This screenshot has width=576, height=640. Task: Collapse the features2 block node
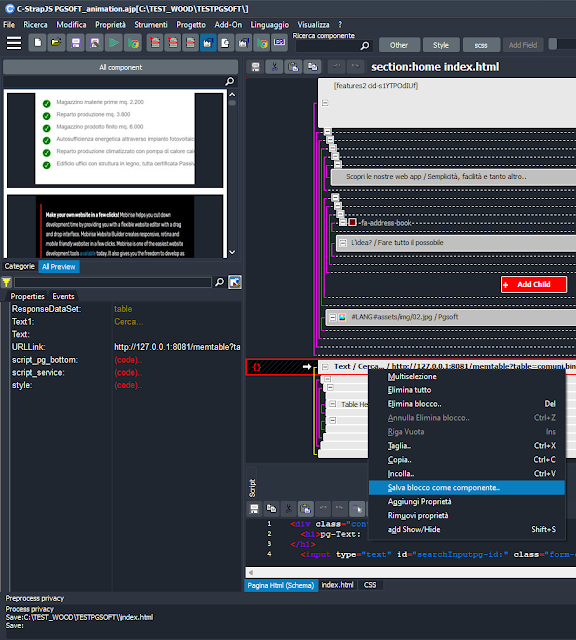(325, 103)
